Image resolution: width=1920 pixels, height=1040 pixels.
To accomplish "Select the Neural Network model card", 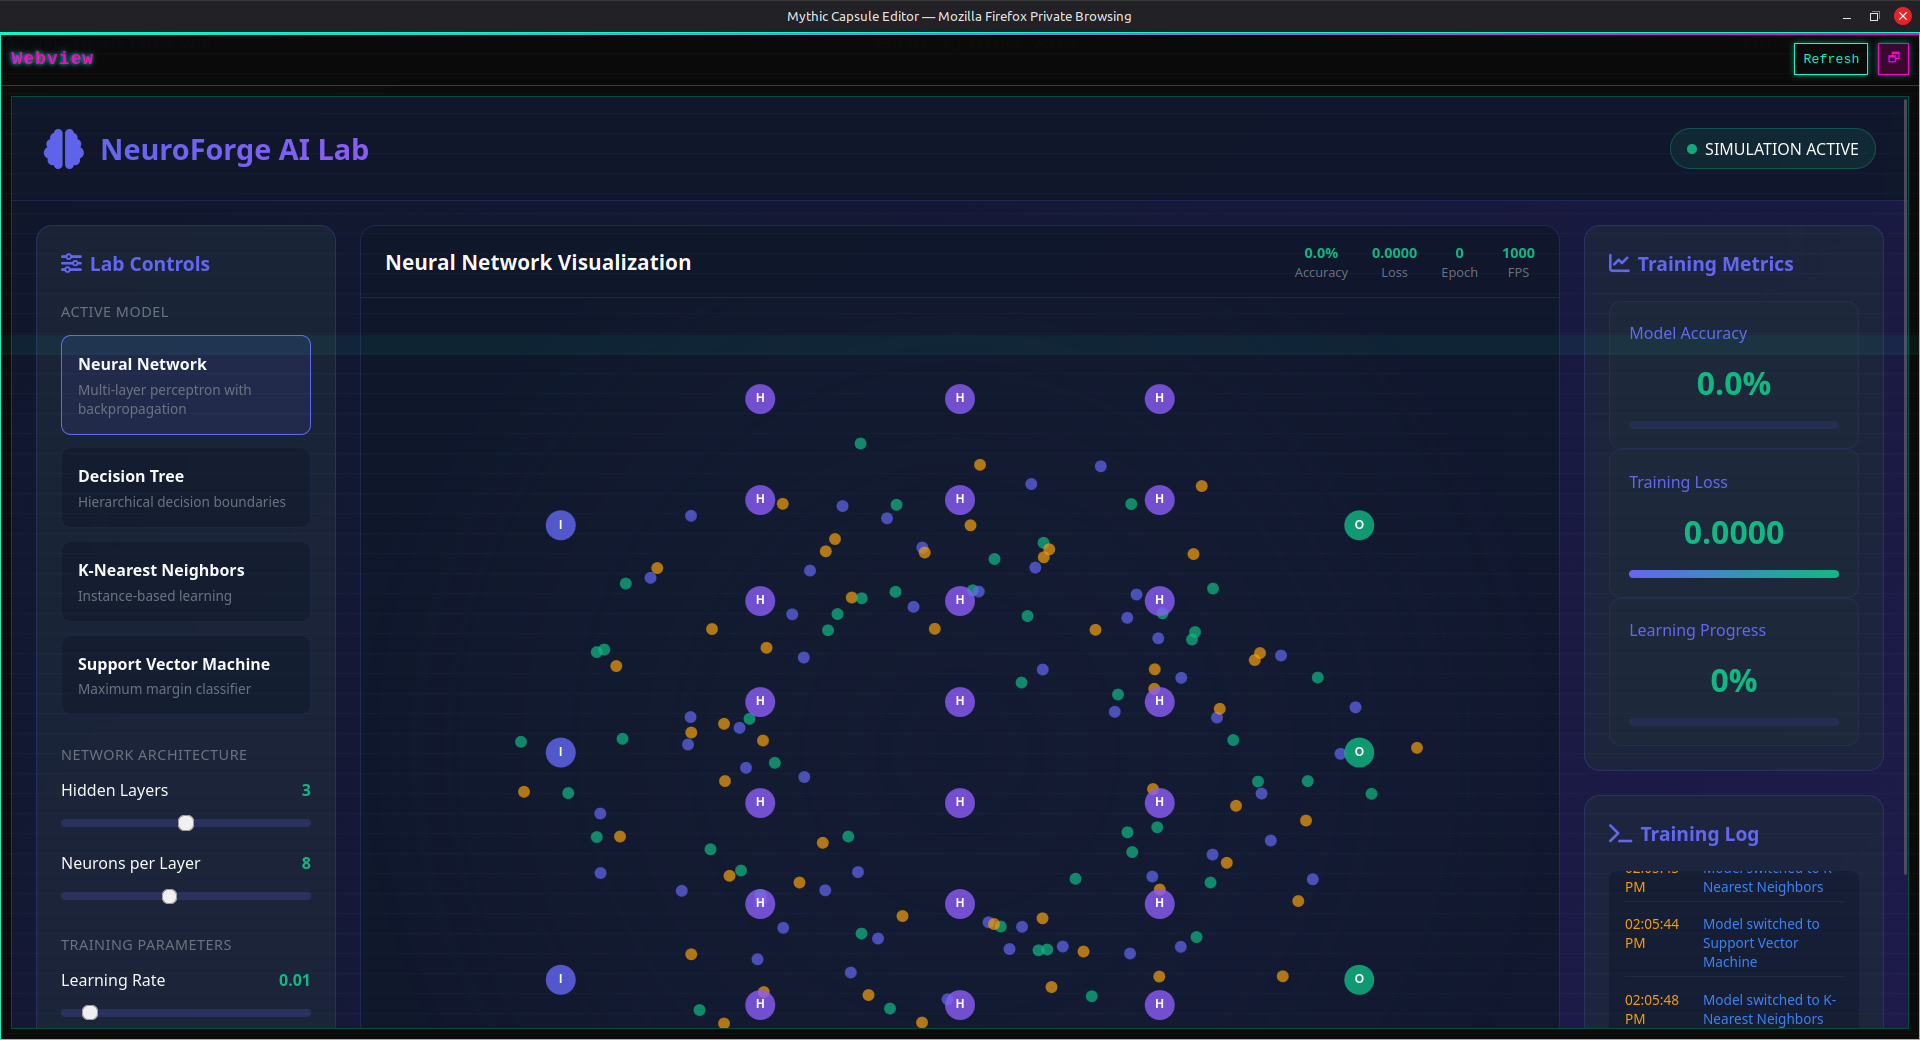I will 185,385.
